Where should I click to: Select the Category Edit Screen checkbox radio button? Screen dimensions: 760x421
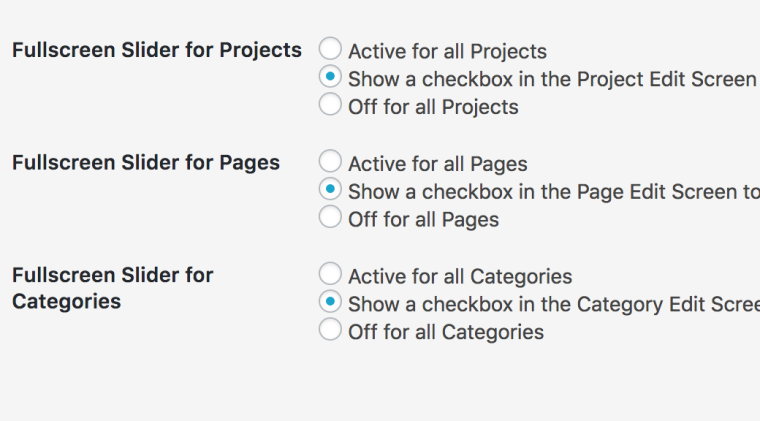330,303
